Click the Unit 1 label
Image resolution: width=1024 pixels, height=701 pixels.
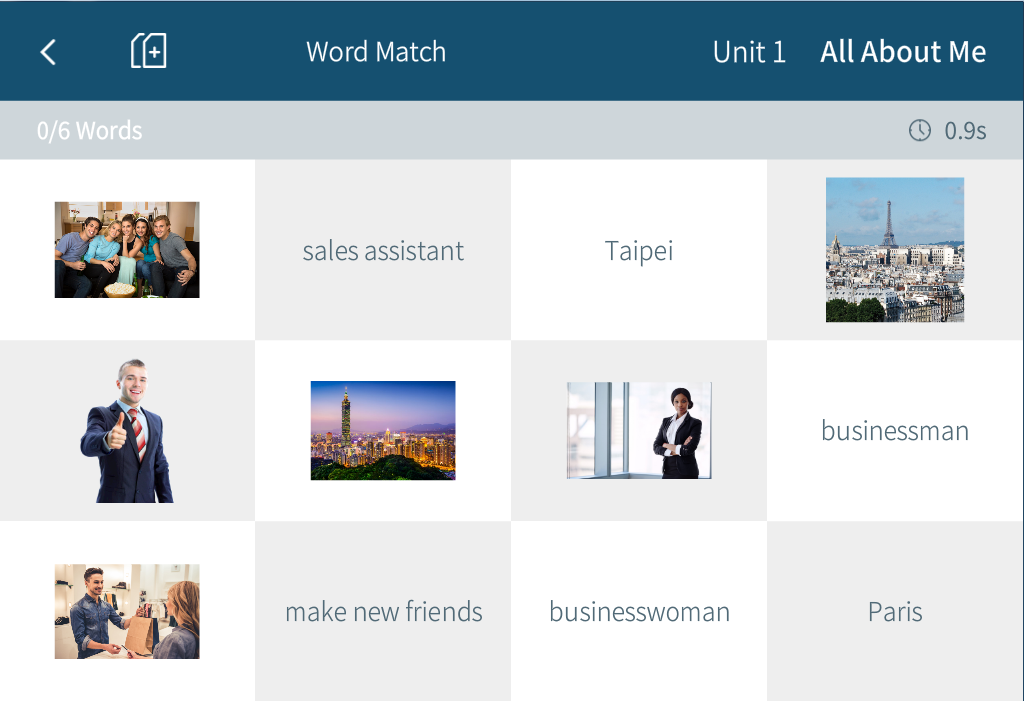[749, 52]
